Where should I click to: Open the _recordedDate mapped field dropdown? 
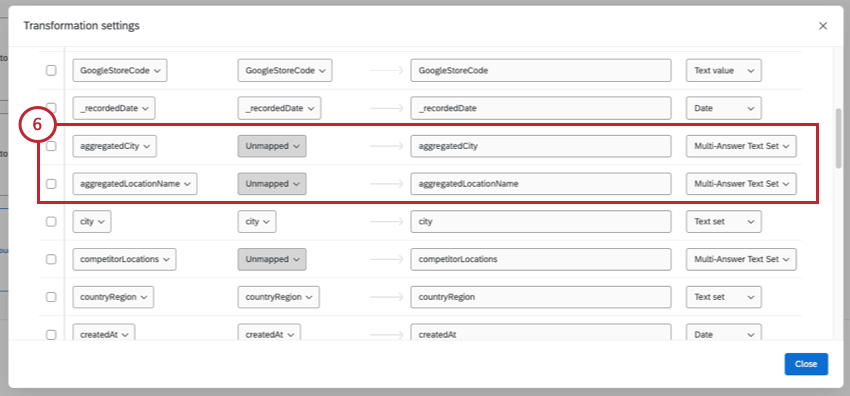coord(279,108)
